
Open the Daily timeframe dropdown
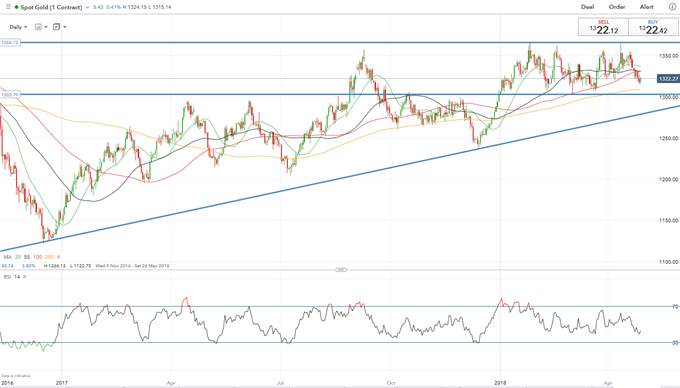pyautogui.click(x=18, y=27)
